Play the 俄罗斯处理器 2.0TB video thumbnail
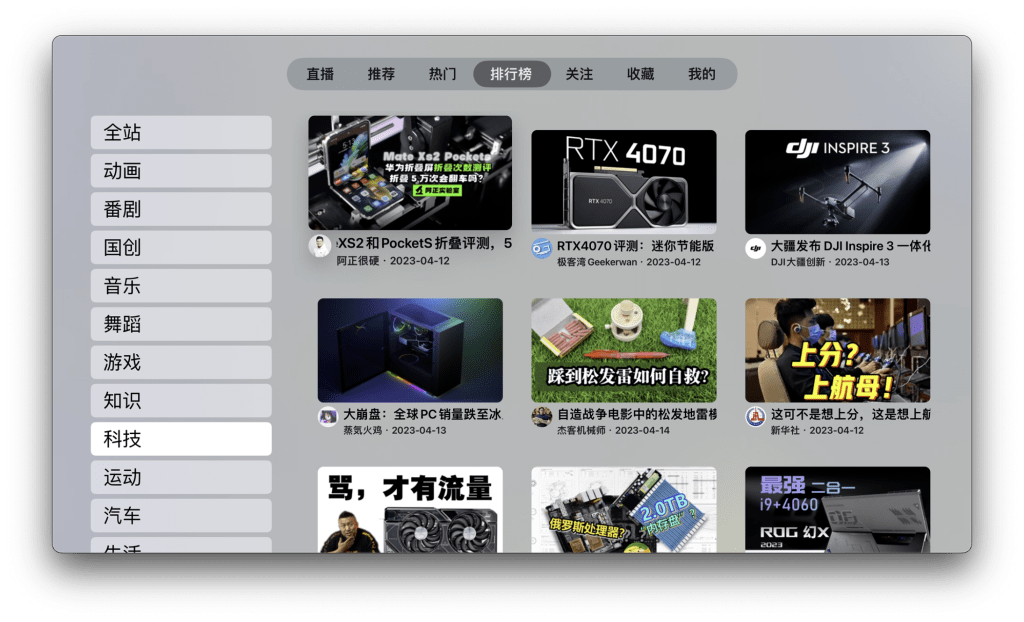Screen dimensions: 1024x622 [x=624, y=510]
